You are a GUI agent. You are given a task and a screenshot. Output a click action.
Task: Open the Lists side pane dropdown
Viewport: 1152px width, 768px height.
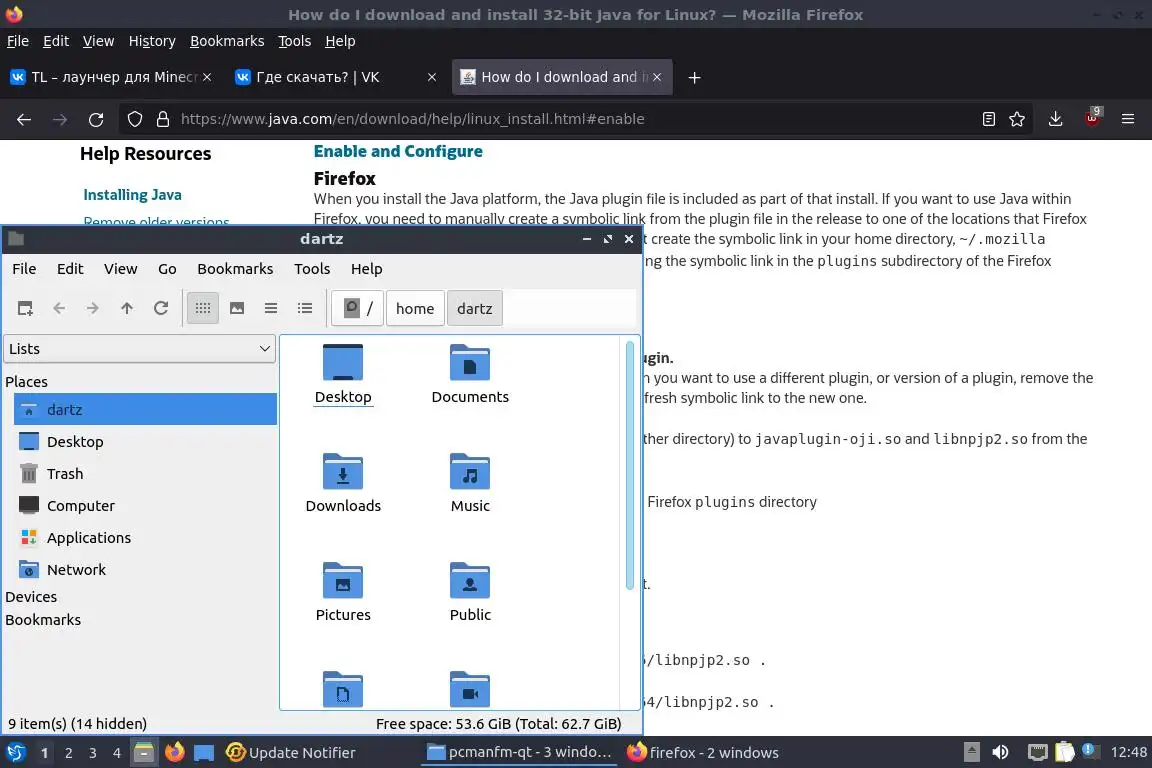click(140, 349)
